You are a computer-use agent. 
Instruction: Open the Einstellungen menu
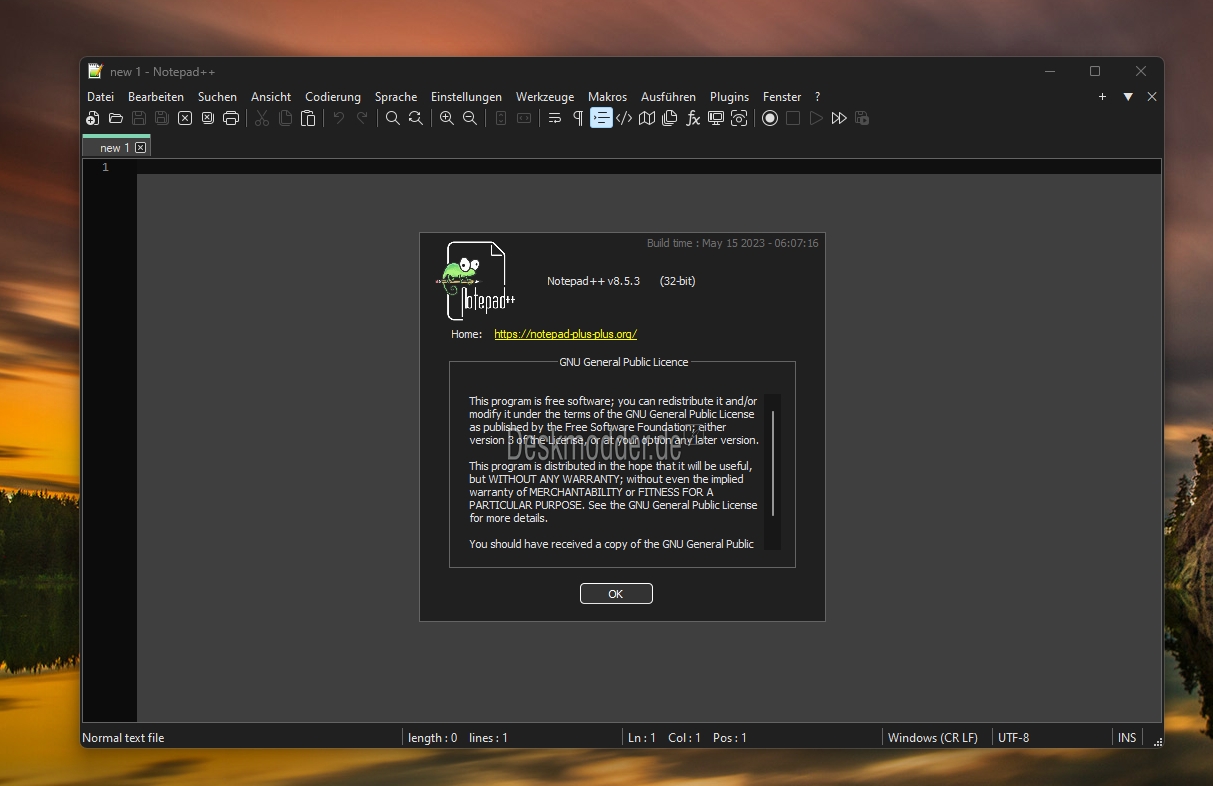click(x=466, y=97)
